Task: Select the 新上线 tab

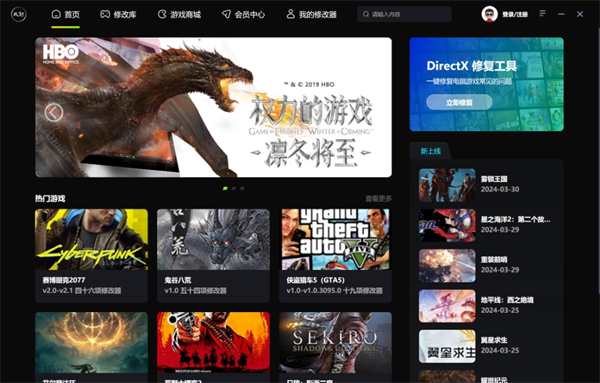Action: [430, 151]
